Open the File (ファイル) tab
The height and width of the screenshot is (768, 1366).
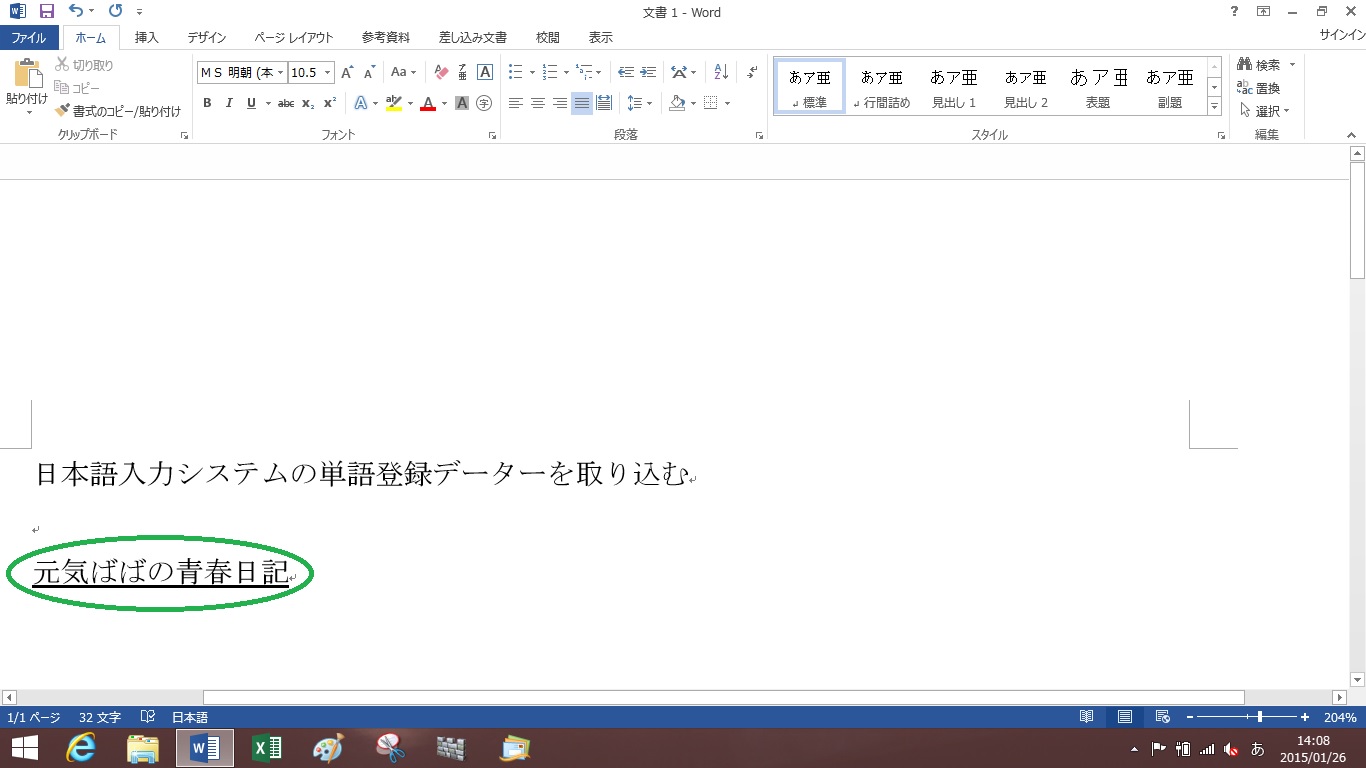point(28,37)
